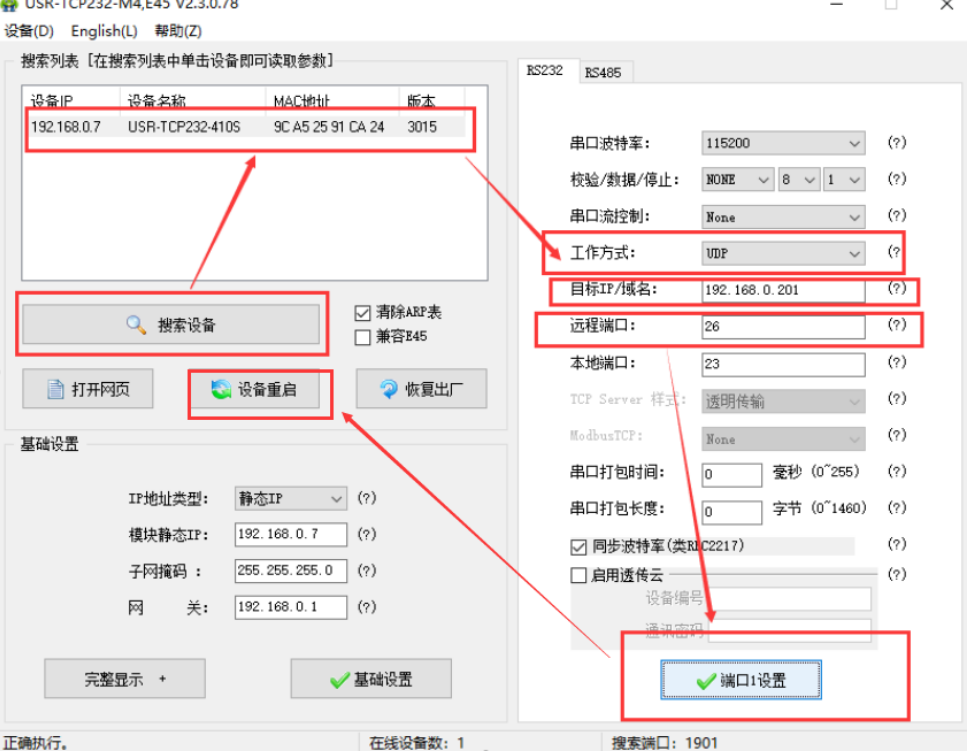Click the 搜索设备 magnifier search button
This screenshot has width=974, height=754.
[171, 325]
